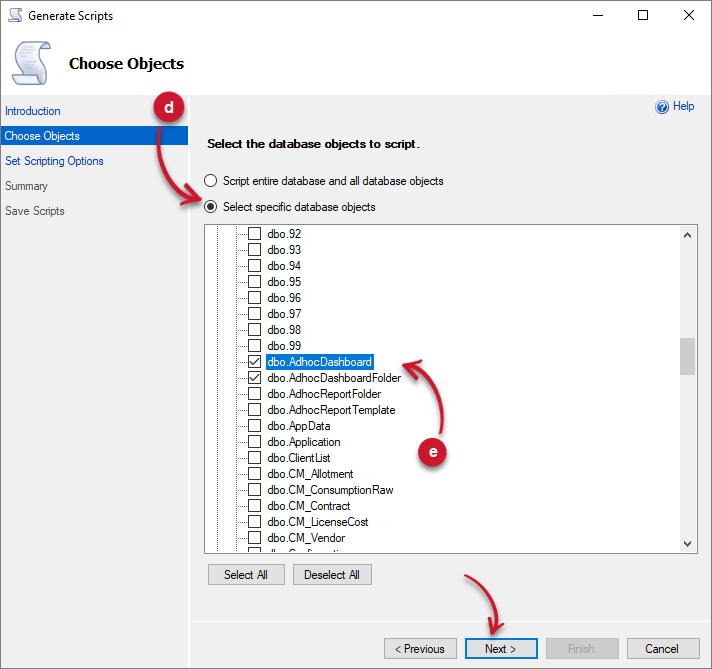Check the dbo.98 checkbox

[254, 329]
